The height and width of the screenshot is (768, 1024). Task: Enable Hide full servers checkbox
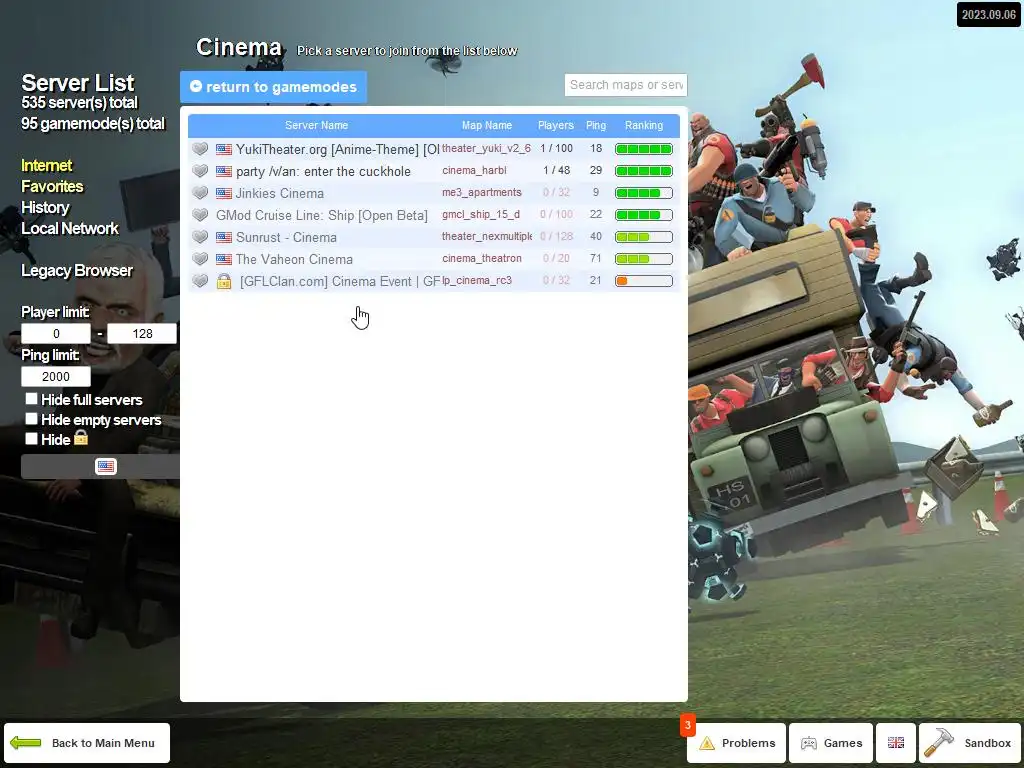[x=31, y=398]
